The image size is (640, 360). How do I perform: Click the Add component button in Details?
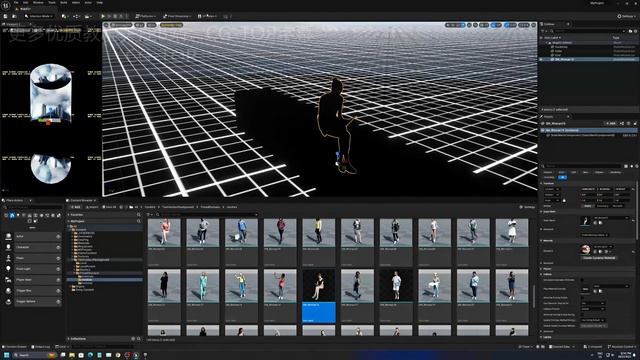click(x=611, y=123)
